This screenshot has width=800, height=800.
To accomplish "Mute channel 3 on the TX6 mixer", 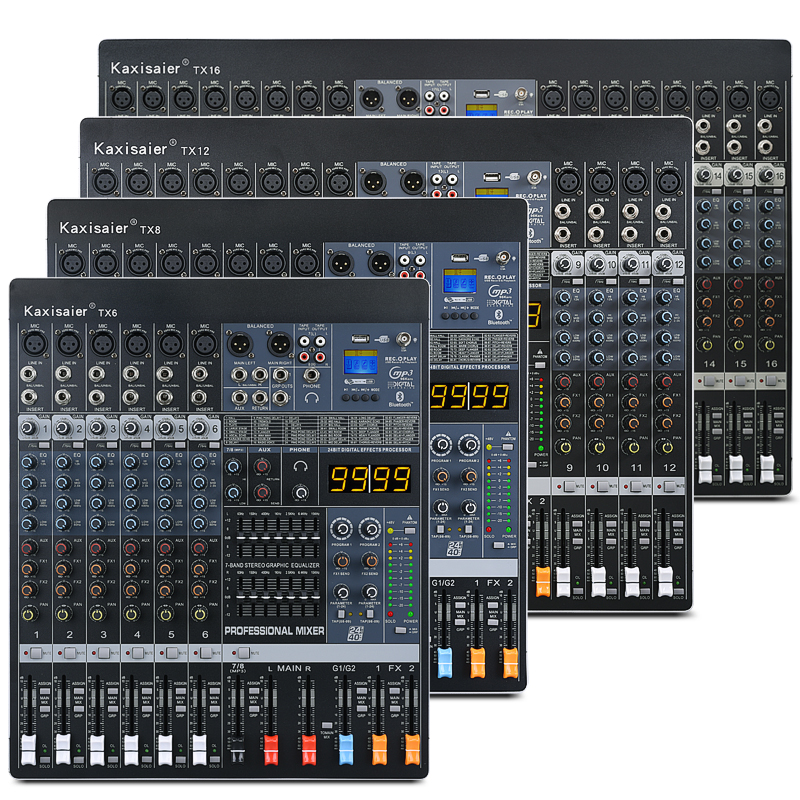I will (104, 653).
